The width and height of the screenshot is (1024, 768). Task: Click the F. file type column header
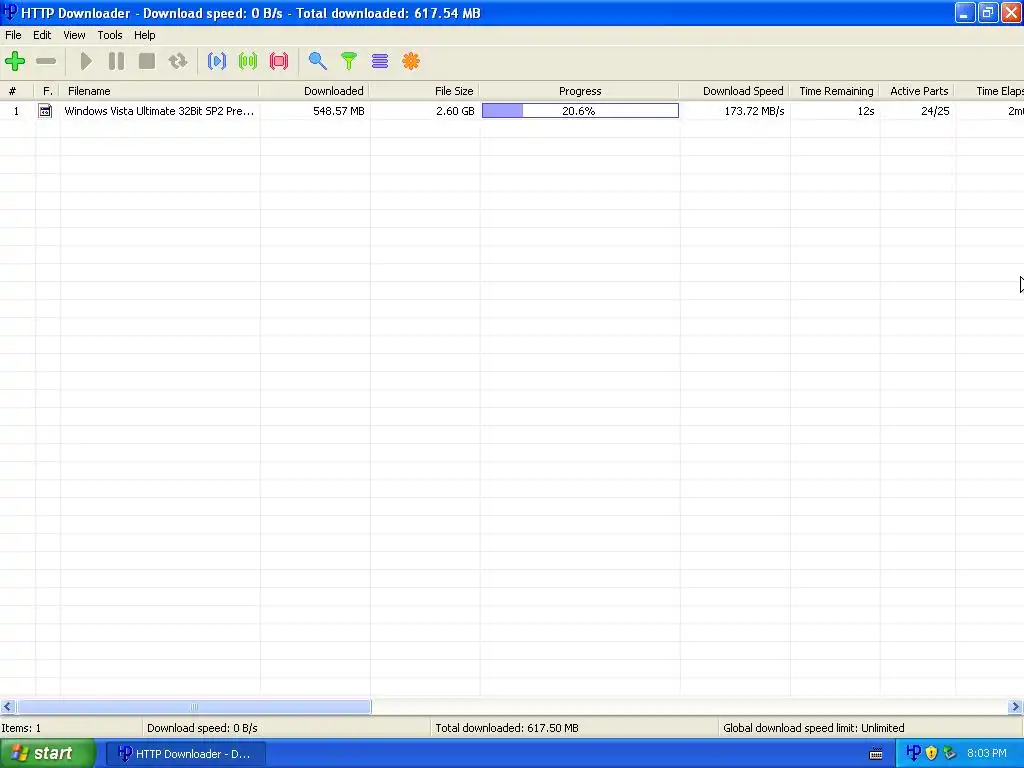coord(48,91)
